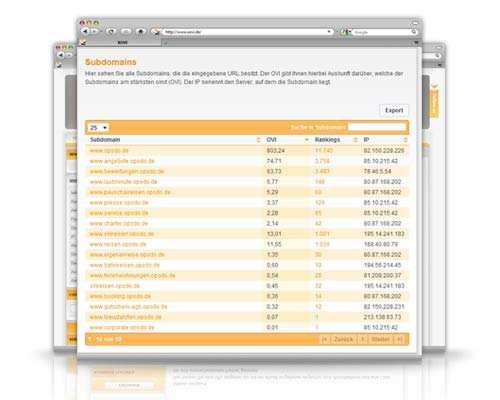Jump to first page with pagination |< button

[324, 339]
